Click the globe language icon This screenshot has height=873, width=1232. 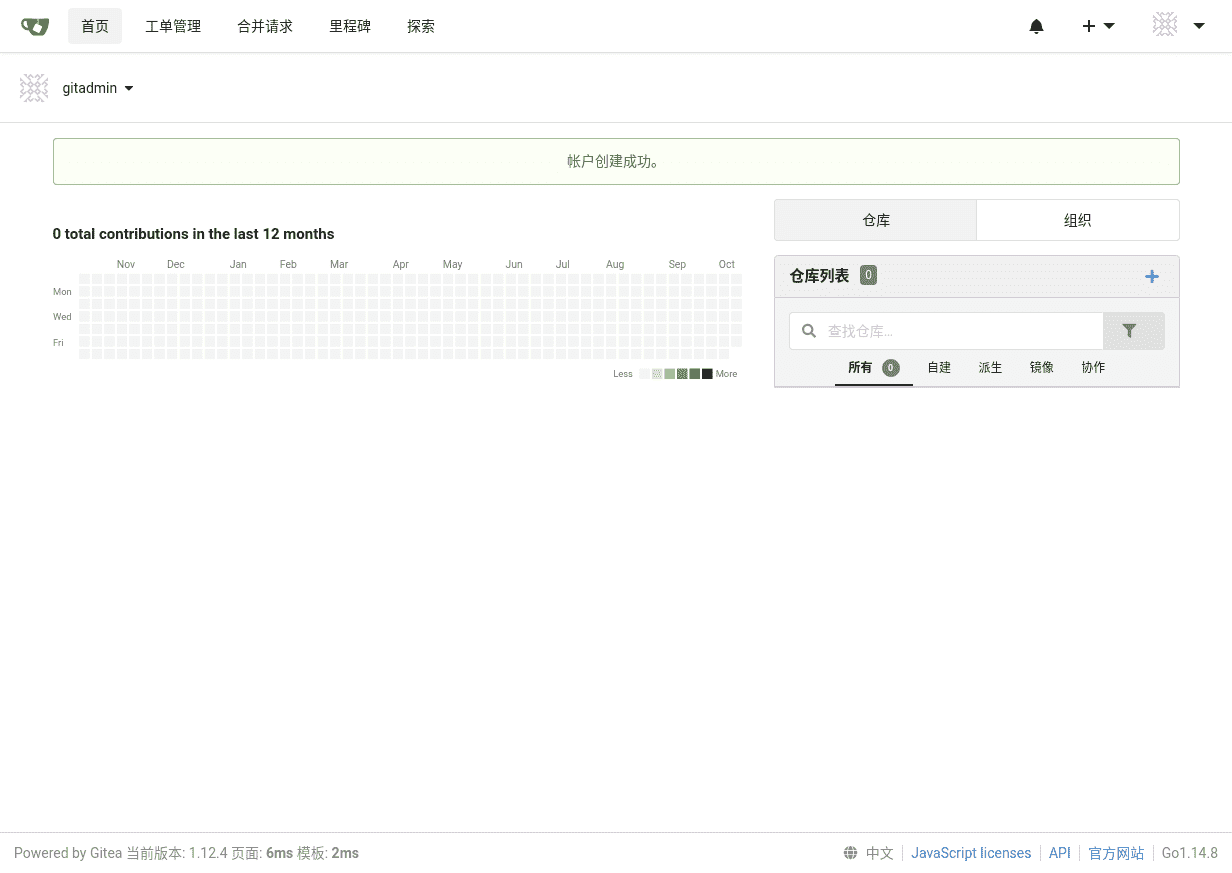point(850,853)
